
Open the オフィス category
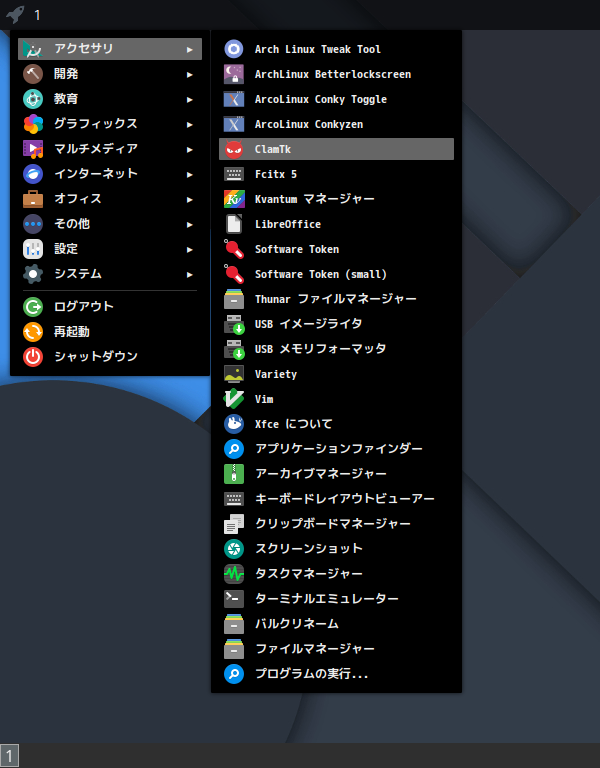(110, 199)
